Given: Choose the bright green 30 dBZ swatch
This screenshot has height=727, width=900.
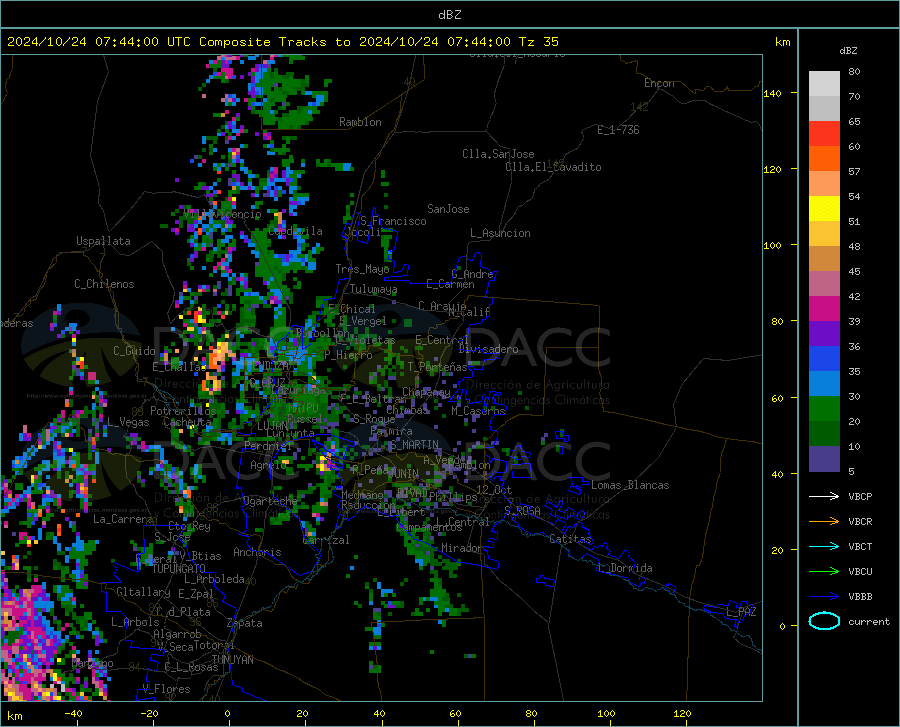Looking at the screenshot, I should [824, 409].
